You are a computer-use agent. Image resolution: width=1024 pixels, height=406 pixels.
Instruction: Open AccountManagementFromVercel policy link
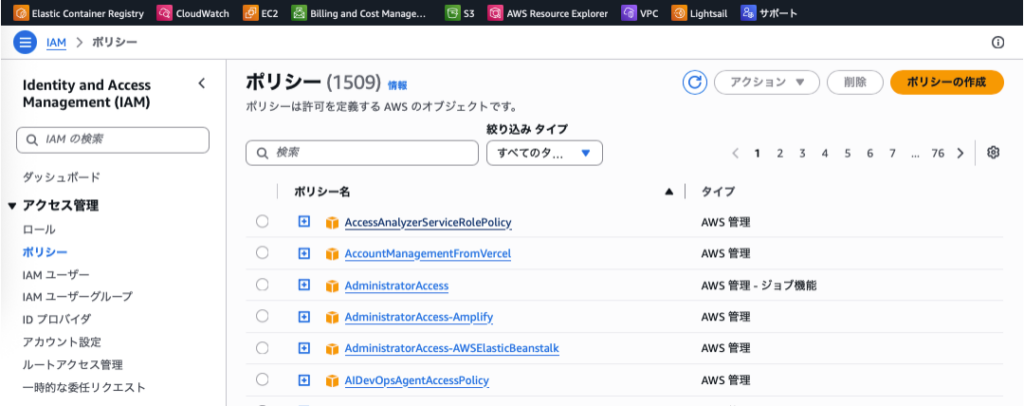pyautogui.click(x=428, y=254)
